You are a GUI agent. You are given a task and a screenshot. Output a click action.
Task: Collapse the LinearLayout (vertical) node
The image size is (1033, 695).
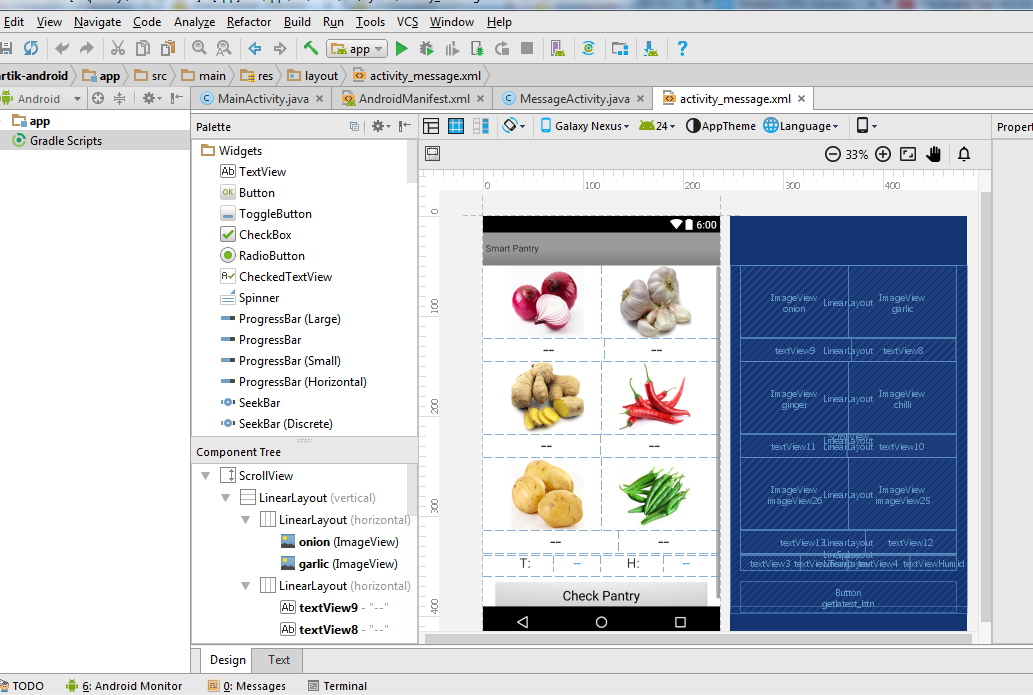click(225, 498)
